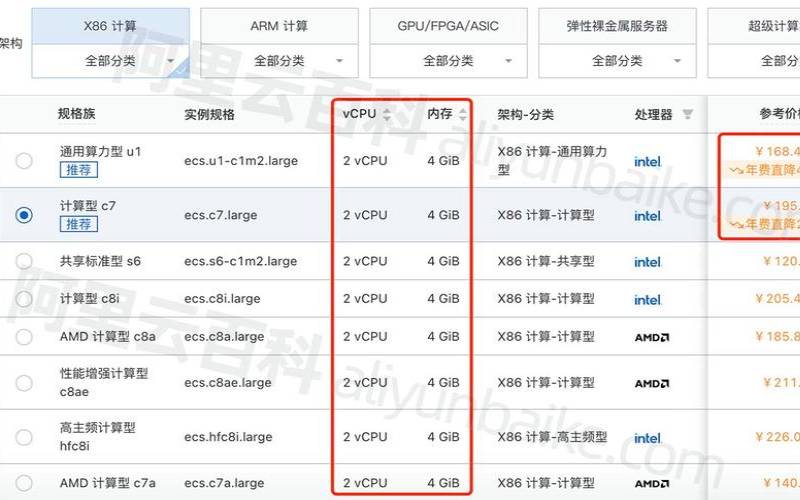Click the ecs.c8a.large instance spec
The height and width of the screenshot is (500, 800).
[x=224, y=337]
